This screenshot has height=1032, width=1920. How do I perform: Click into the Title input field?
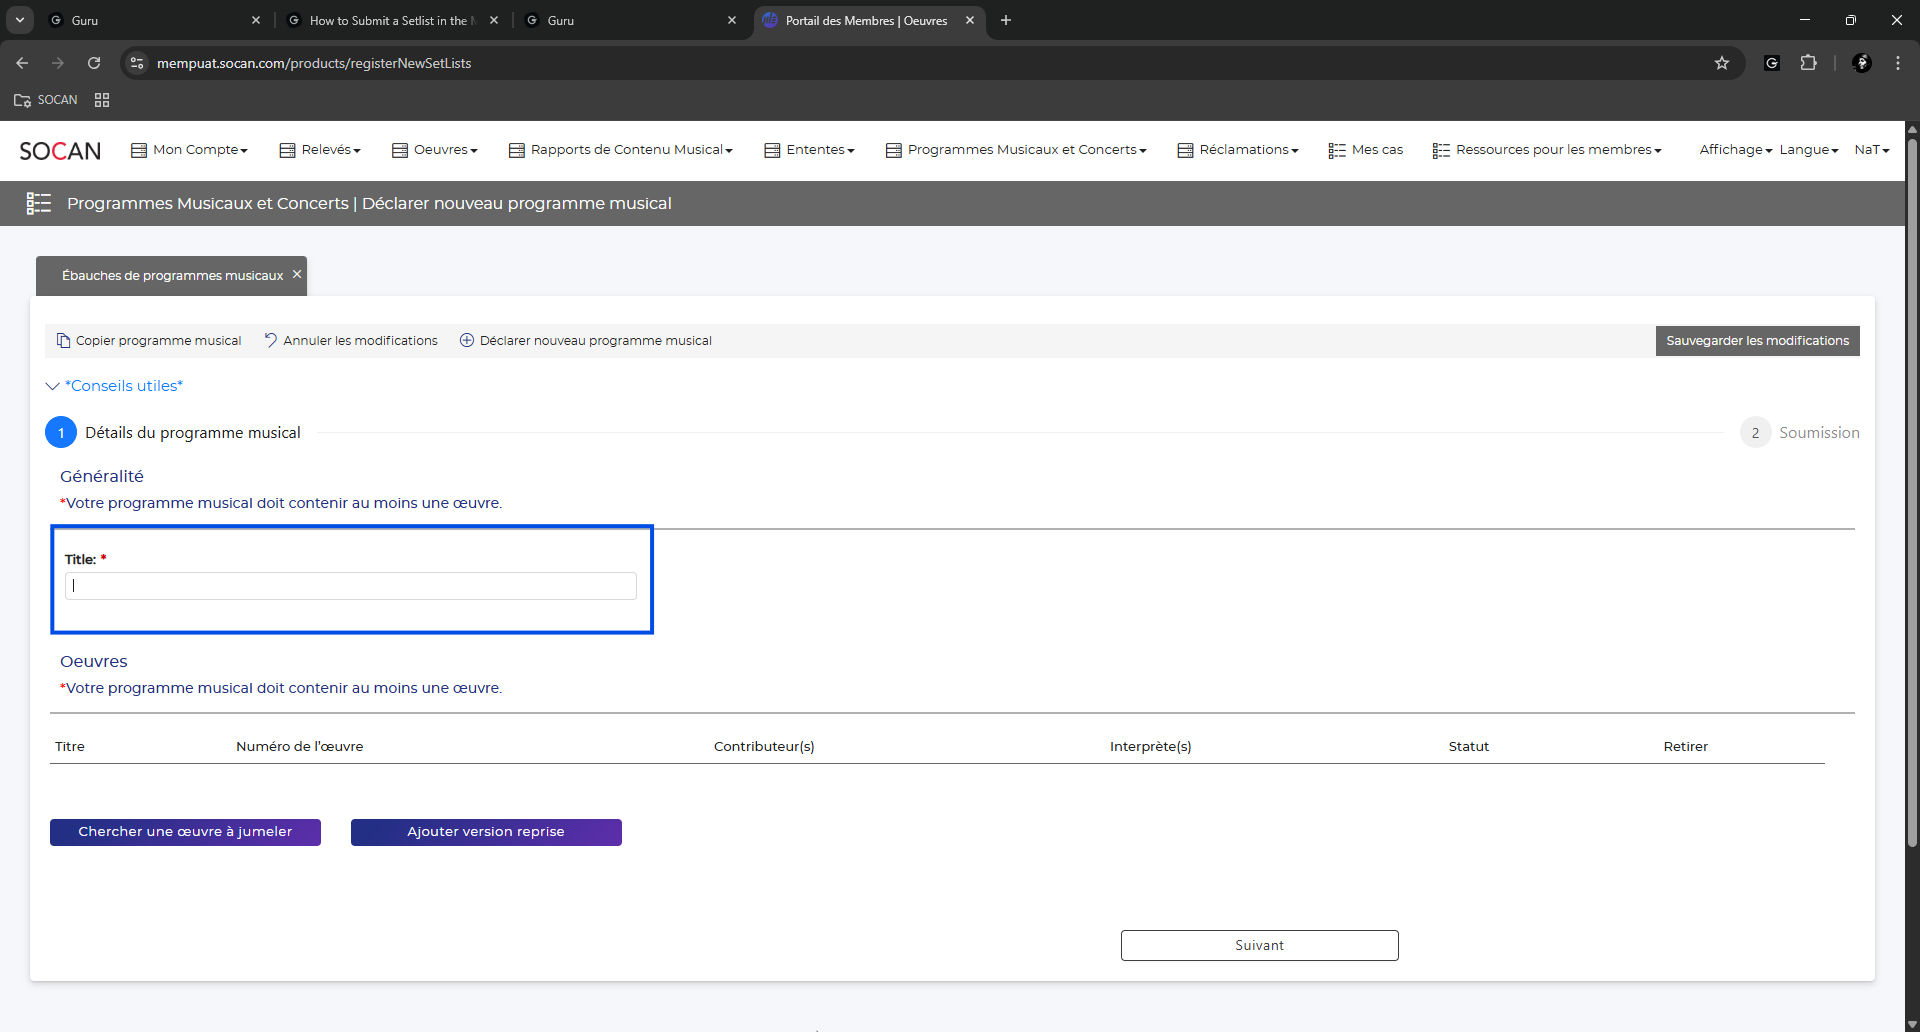click(350, 586)
